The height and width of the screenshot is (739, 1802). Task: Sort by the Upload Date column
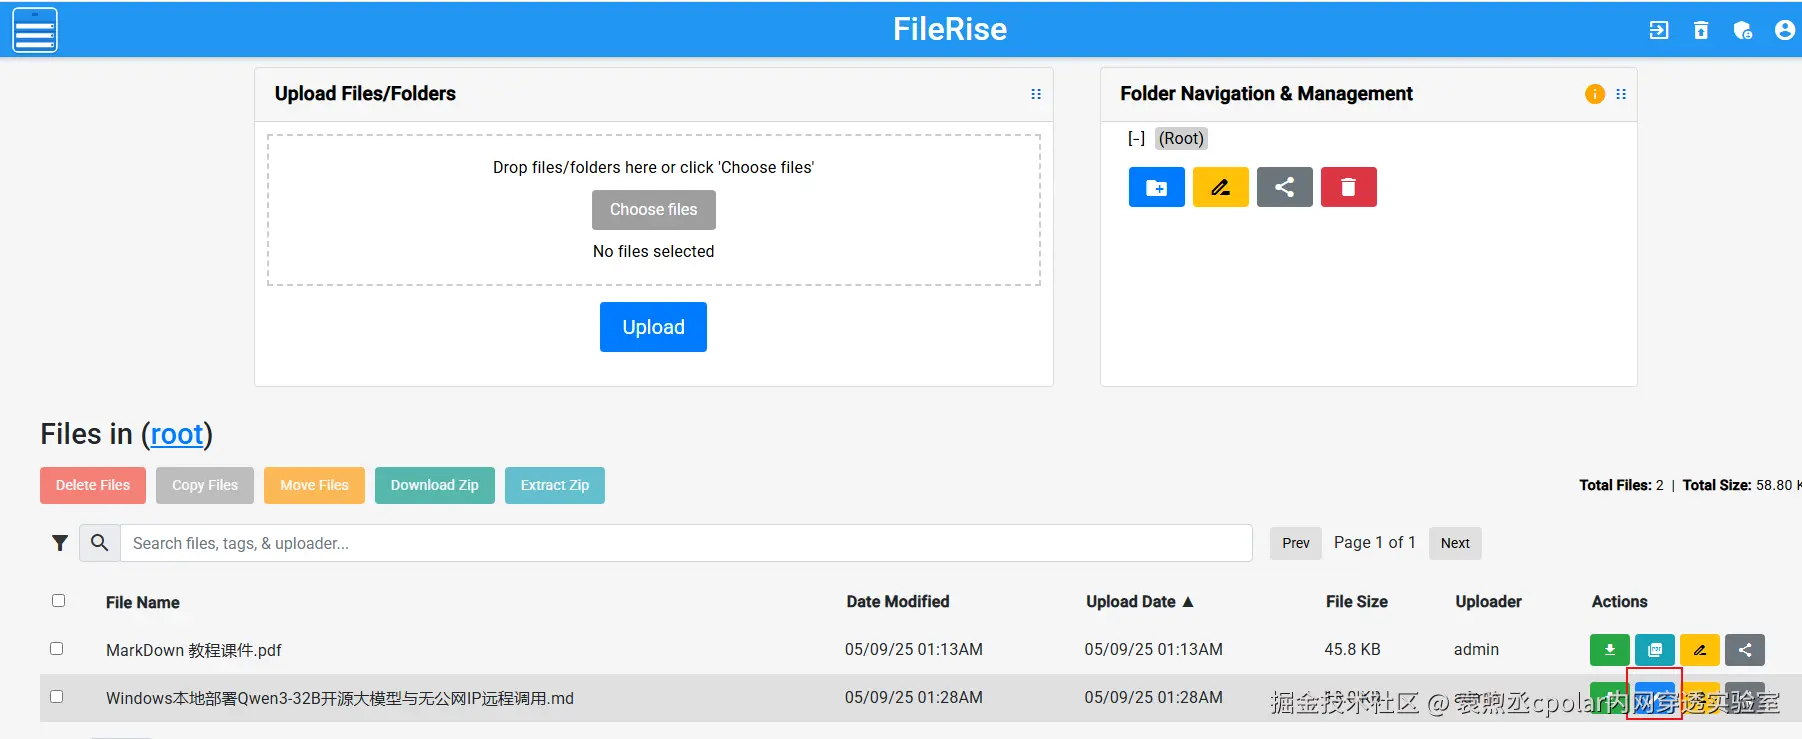[1140, 602]
